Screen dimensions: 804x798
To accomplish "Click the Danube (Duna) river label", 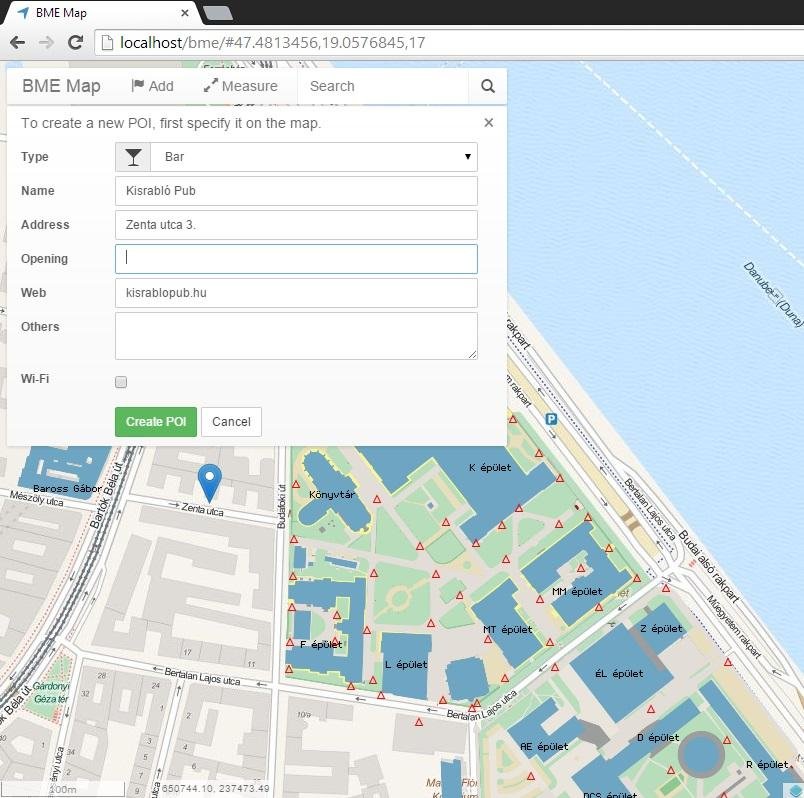I will tap(774, 294).
